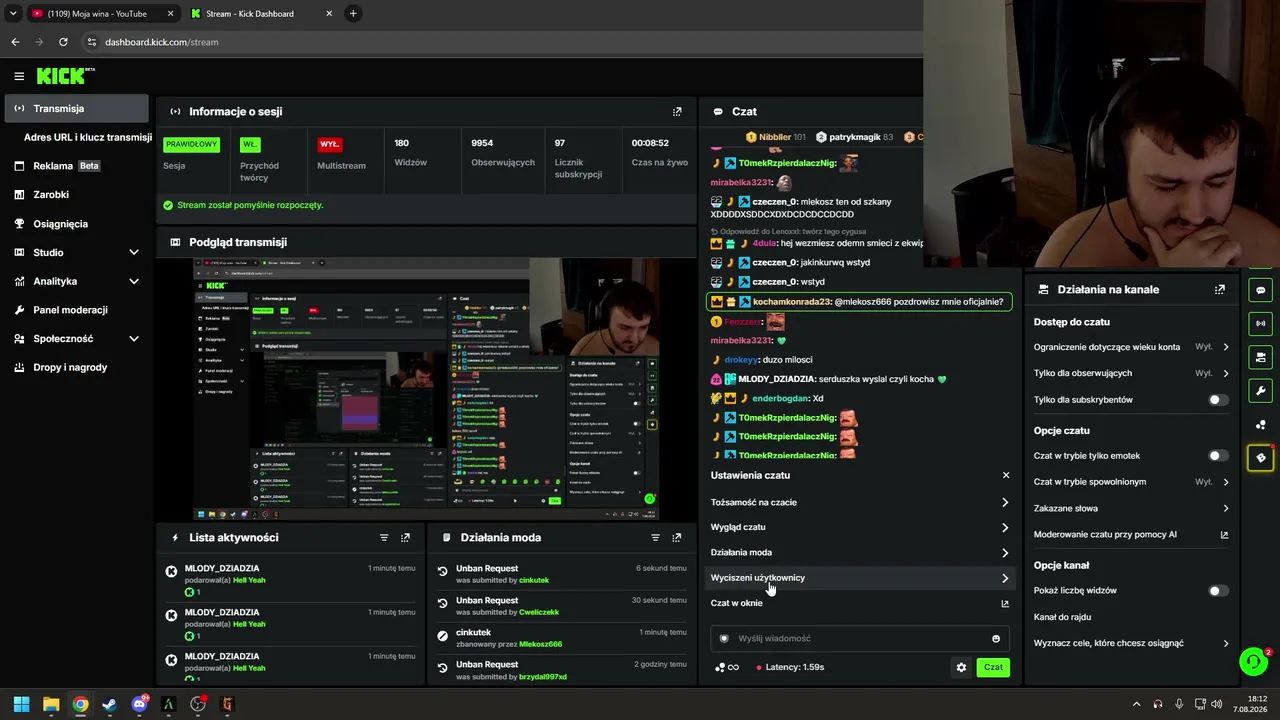This screenshot has width=1280, height=720.
Task: Toggle Pokaż liczbę widzów switch
Action: coord(1218,591)
